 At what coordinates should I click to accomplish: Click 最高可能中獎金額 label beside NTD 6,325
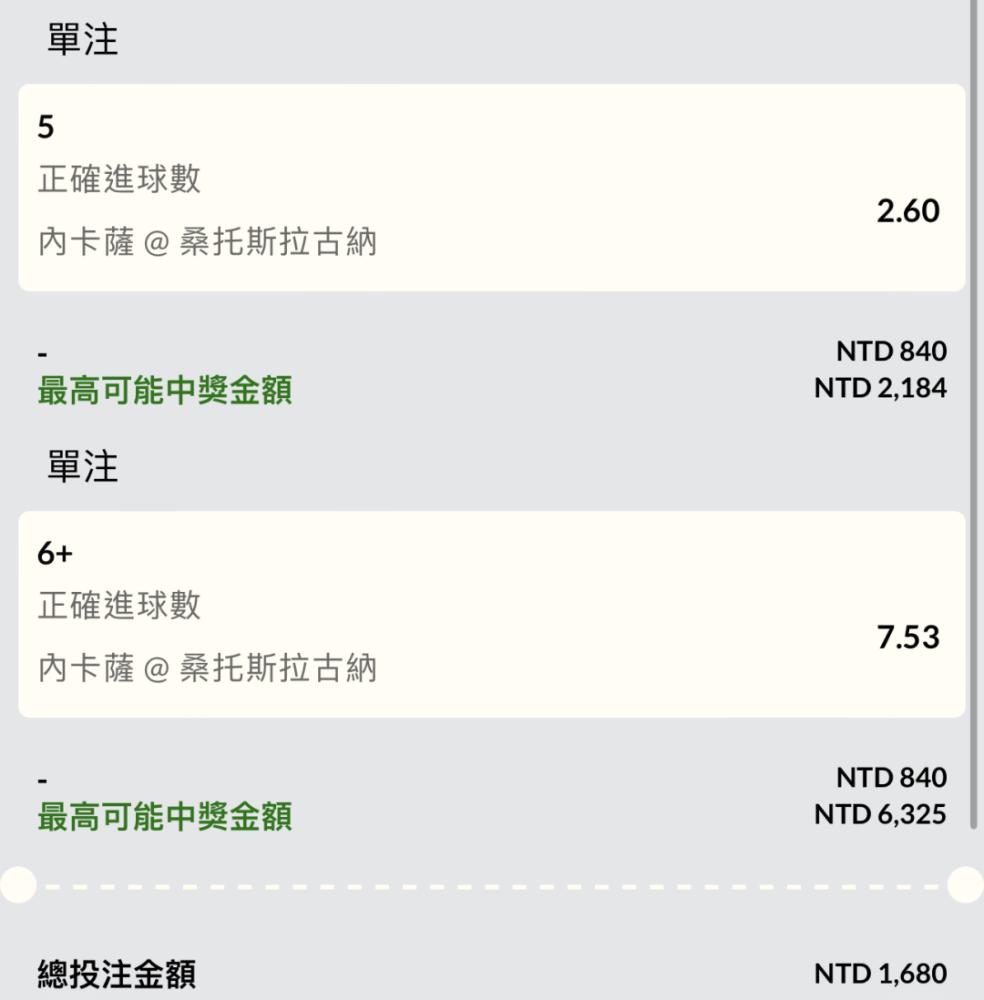tap(165, 816)
